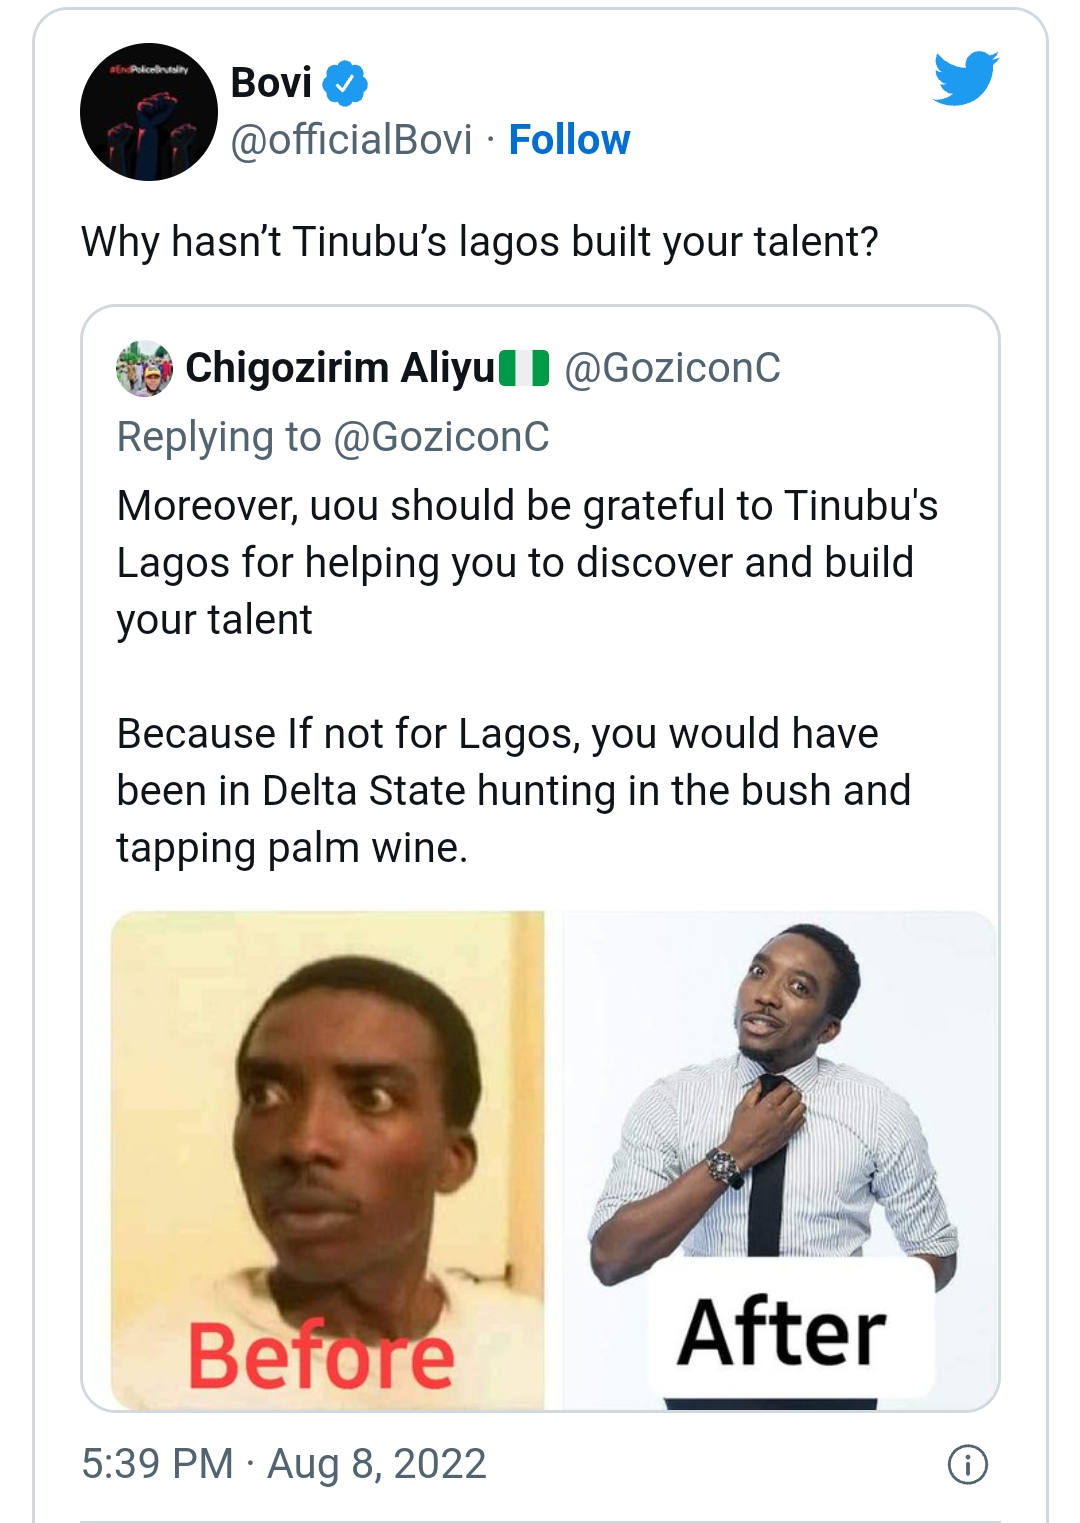Click "Why hasn't Tinubu's lagos" tweet text

[480, 242]
